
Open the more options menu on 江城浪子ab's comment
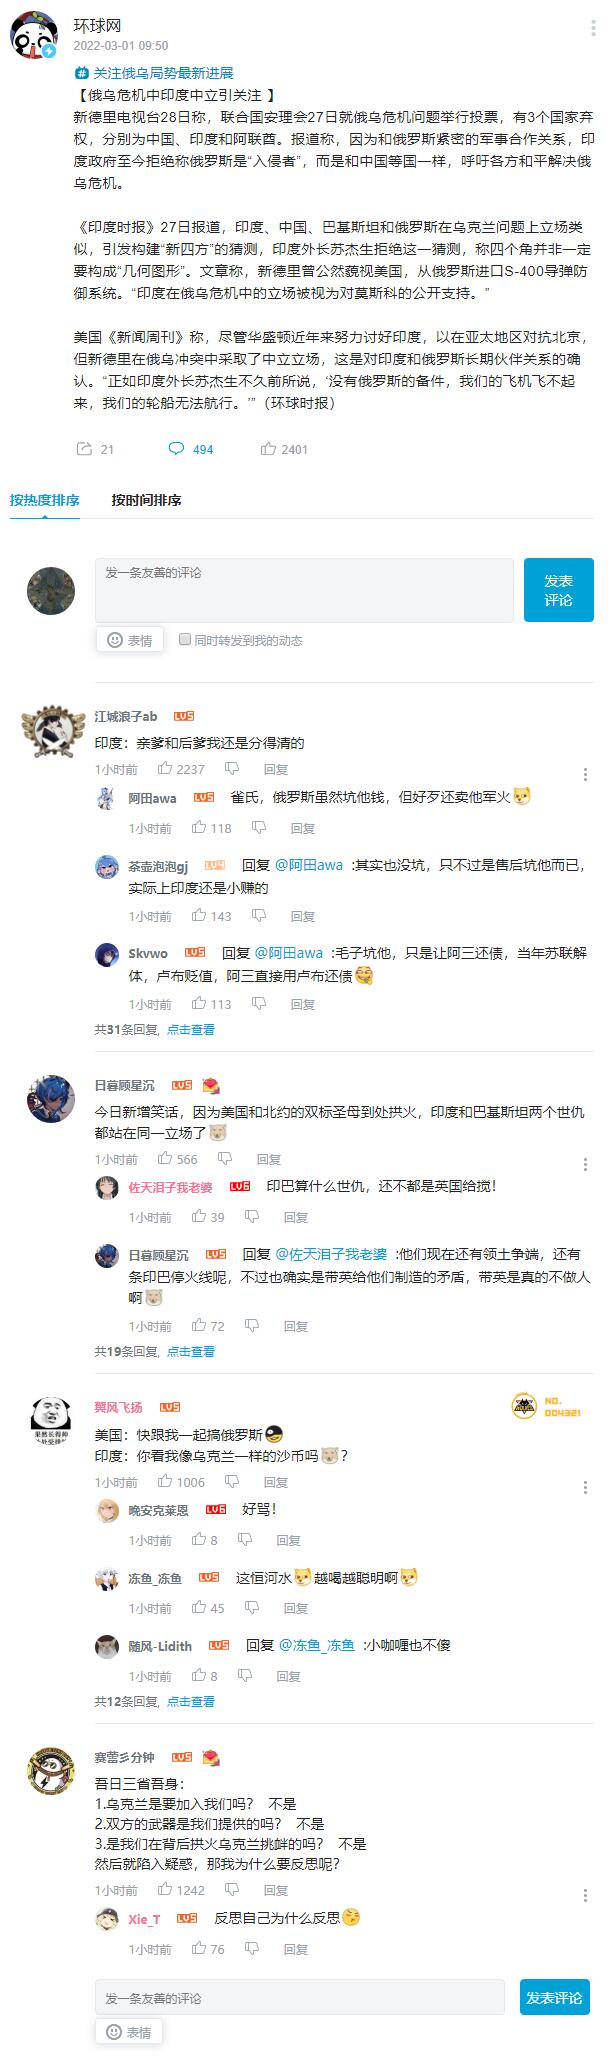(586, 774)
